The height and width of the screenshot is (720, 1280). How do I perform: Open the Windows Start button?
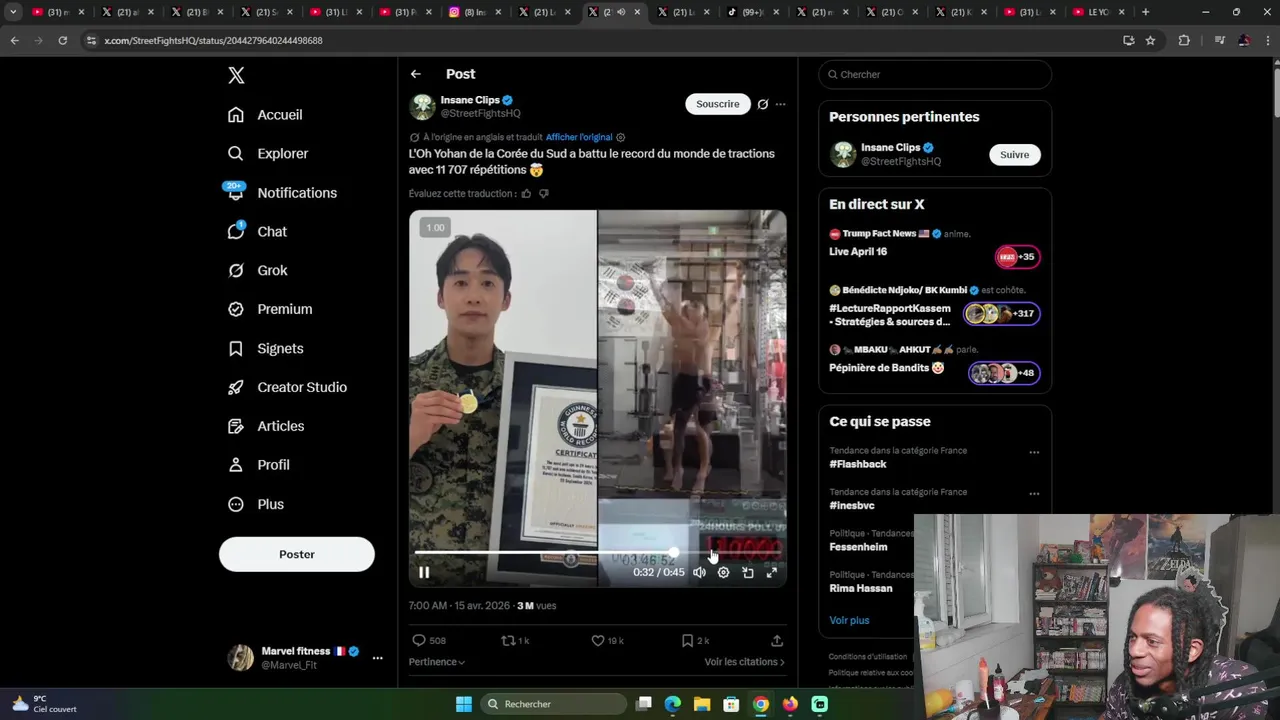point(464,704)
